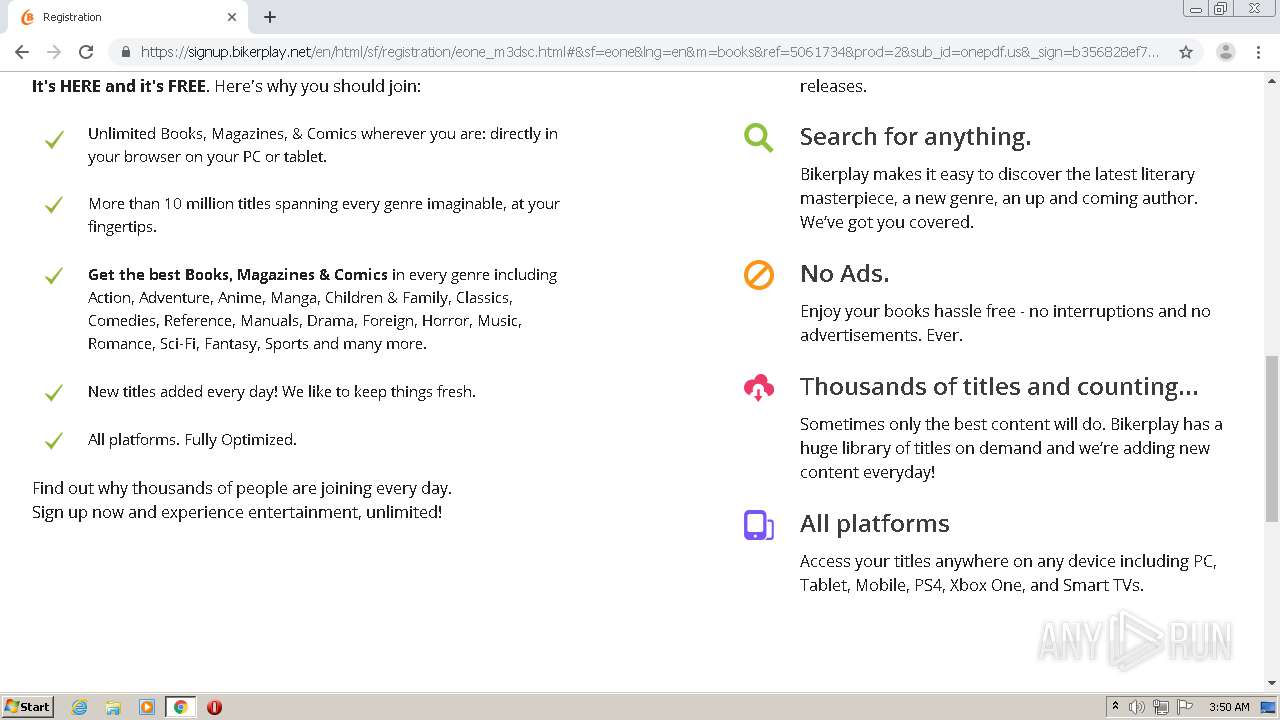Click the show desktop button
The image size is (1280, 720).
click(1269, 707)
